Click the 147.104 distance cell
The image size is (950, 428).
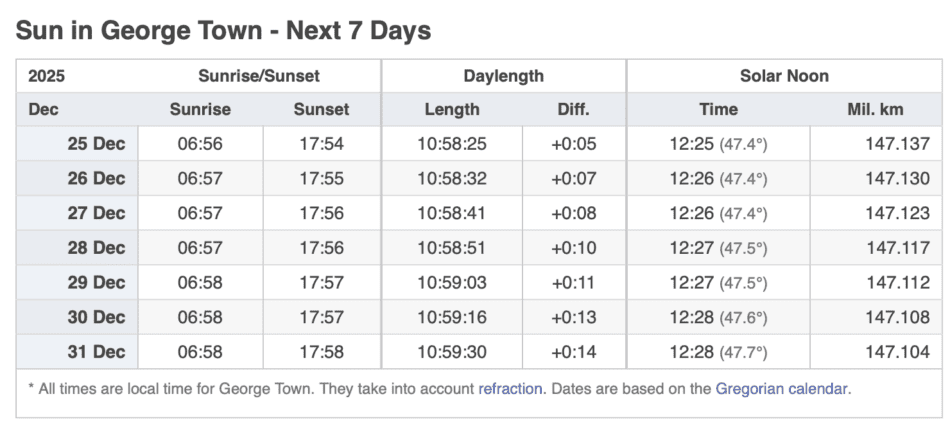897,352
